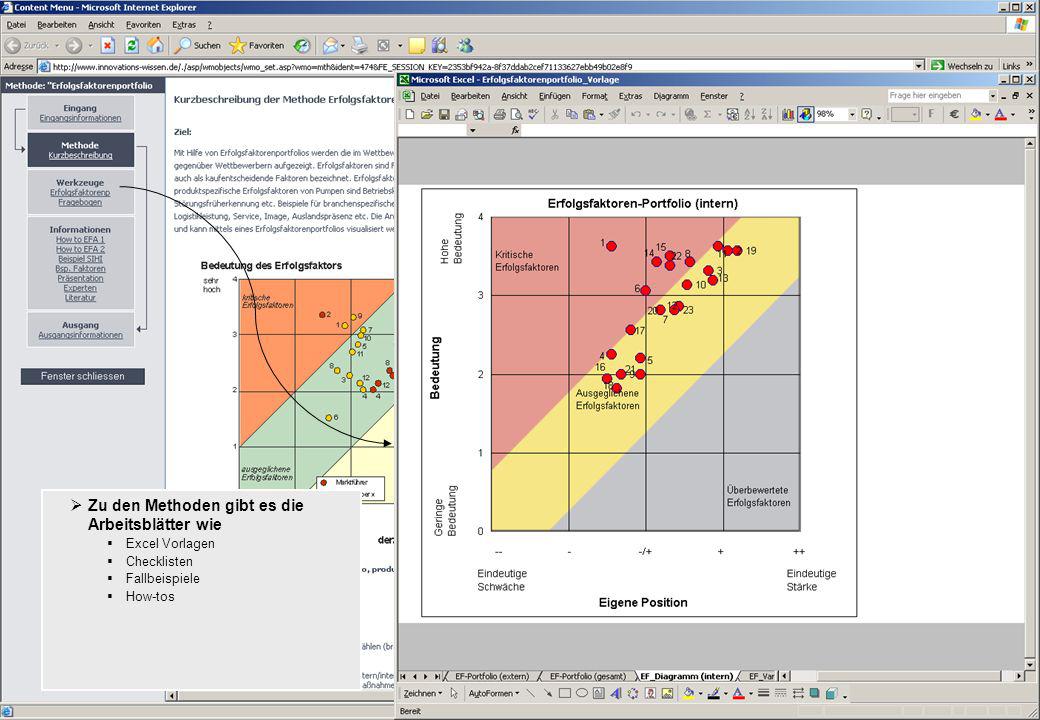
Task: Click the mail envelope icon in IE
Action: click(330, 46)
